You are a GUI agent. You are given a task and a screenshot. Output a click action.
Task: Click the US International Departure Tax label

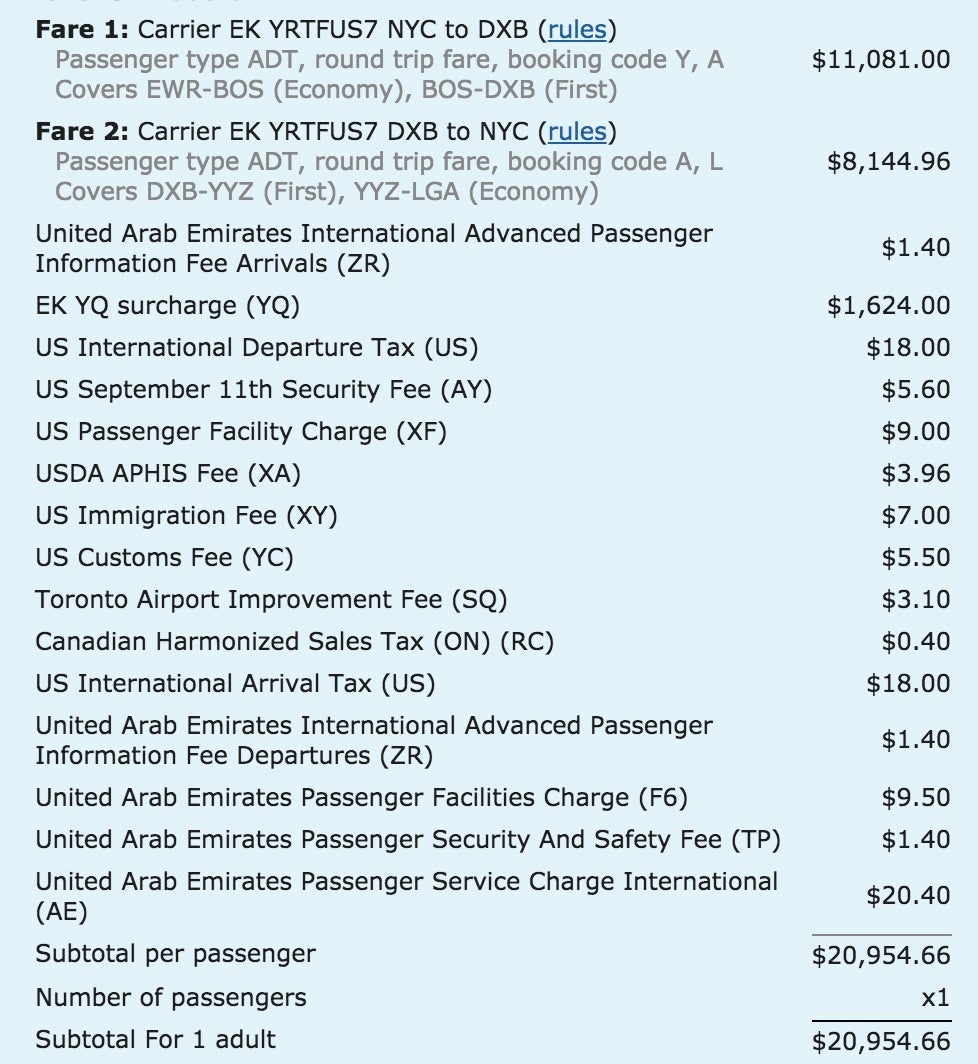pos(256,348)
